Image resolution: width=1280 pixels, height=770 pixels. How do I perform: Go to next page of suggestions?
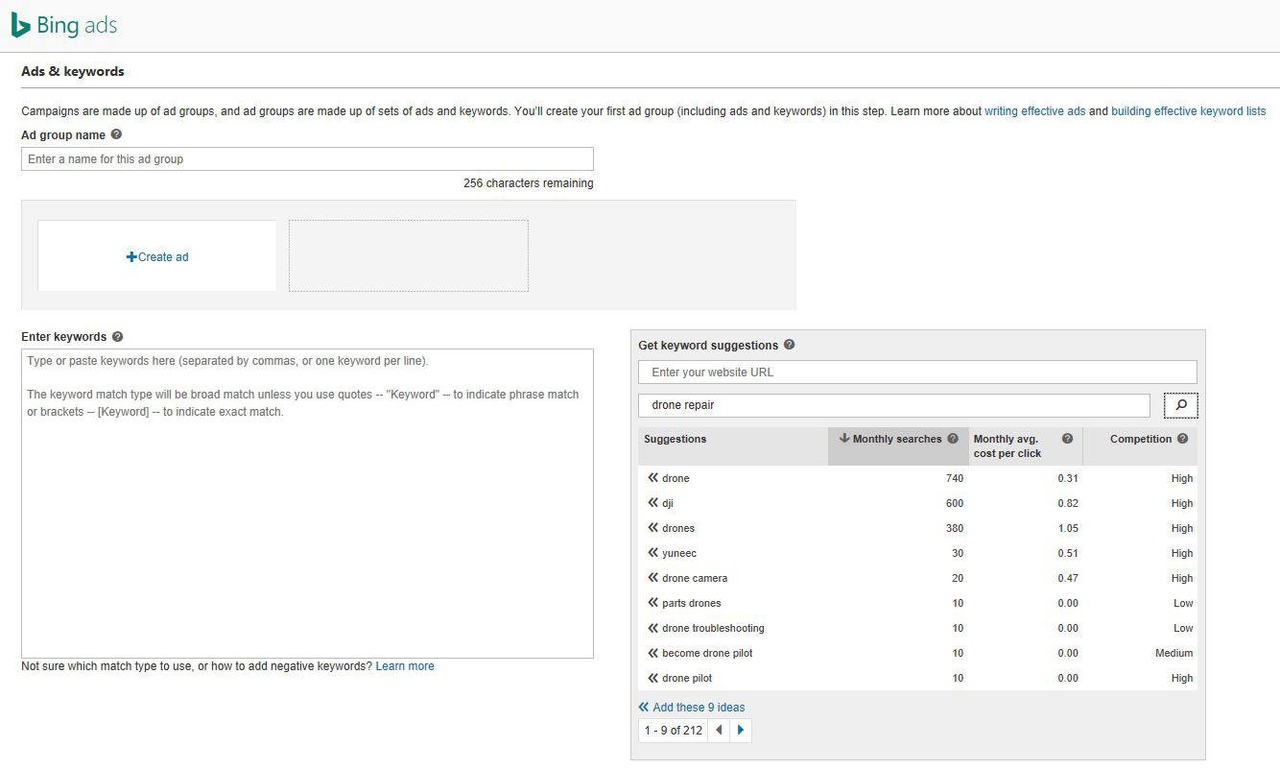click(740, 730)
